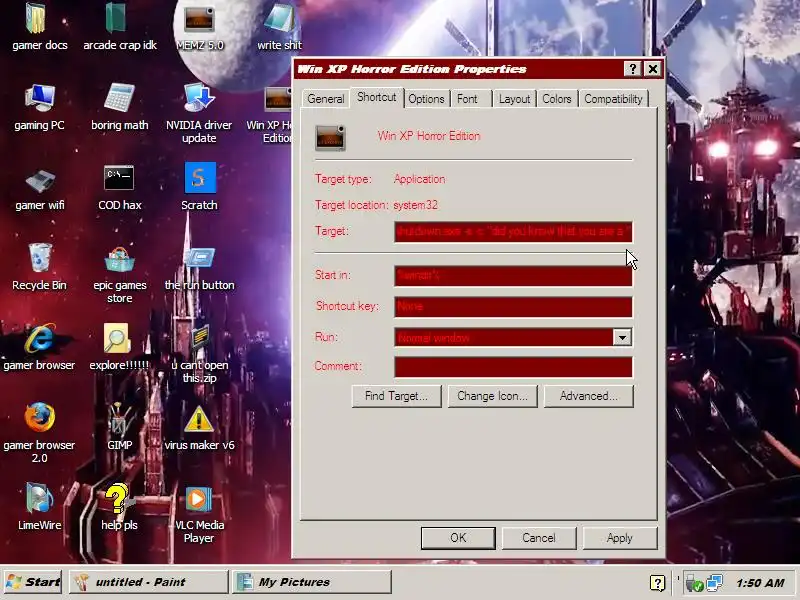Image resolution: width=800 pixels, height=600 pixels.
Task: Select the Shortcut tab
Action: point(377,97)
